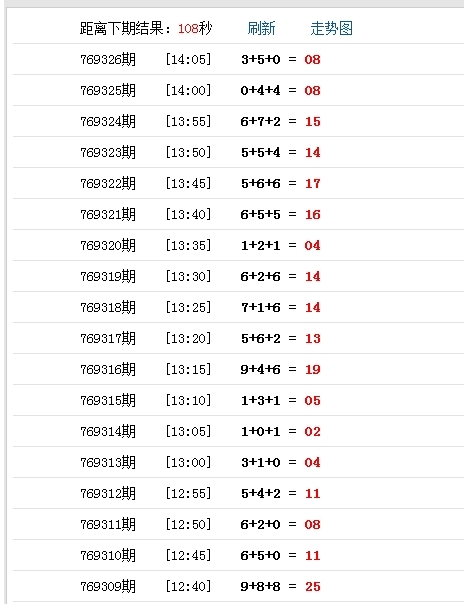This screenshot has width=464, height=604.
Task: Select the 769325期 period label
Action: [x=108, y=91]
